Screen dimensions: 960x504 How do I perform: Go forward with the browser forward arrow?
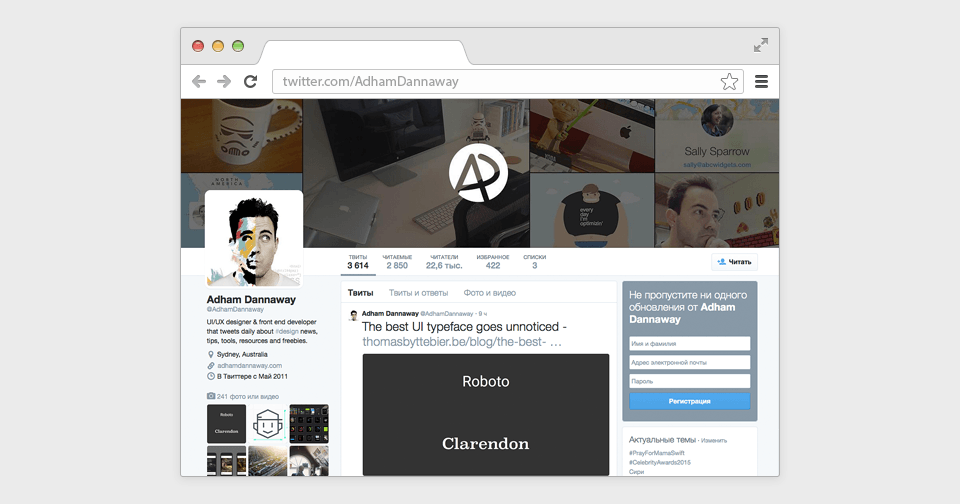(x=224, y=81)
